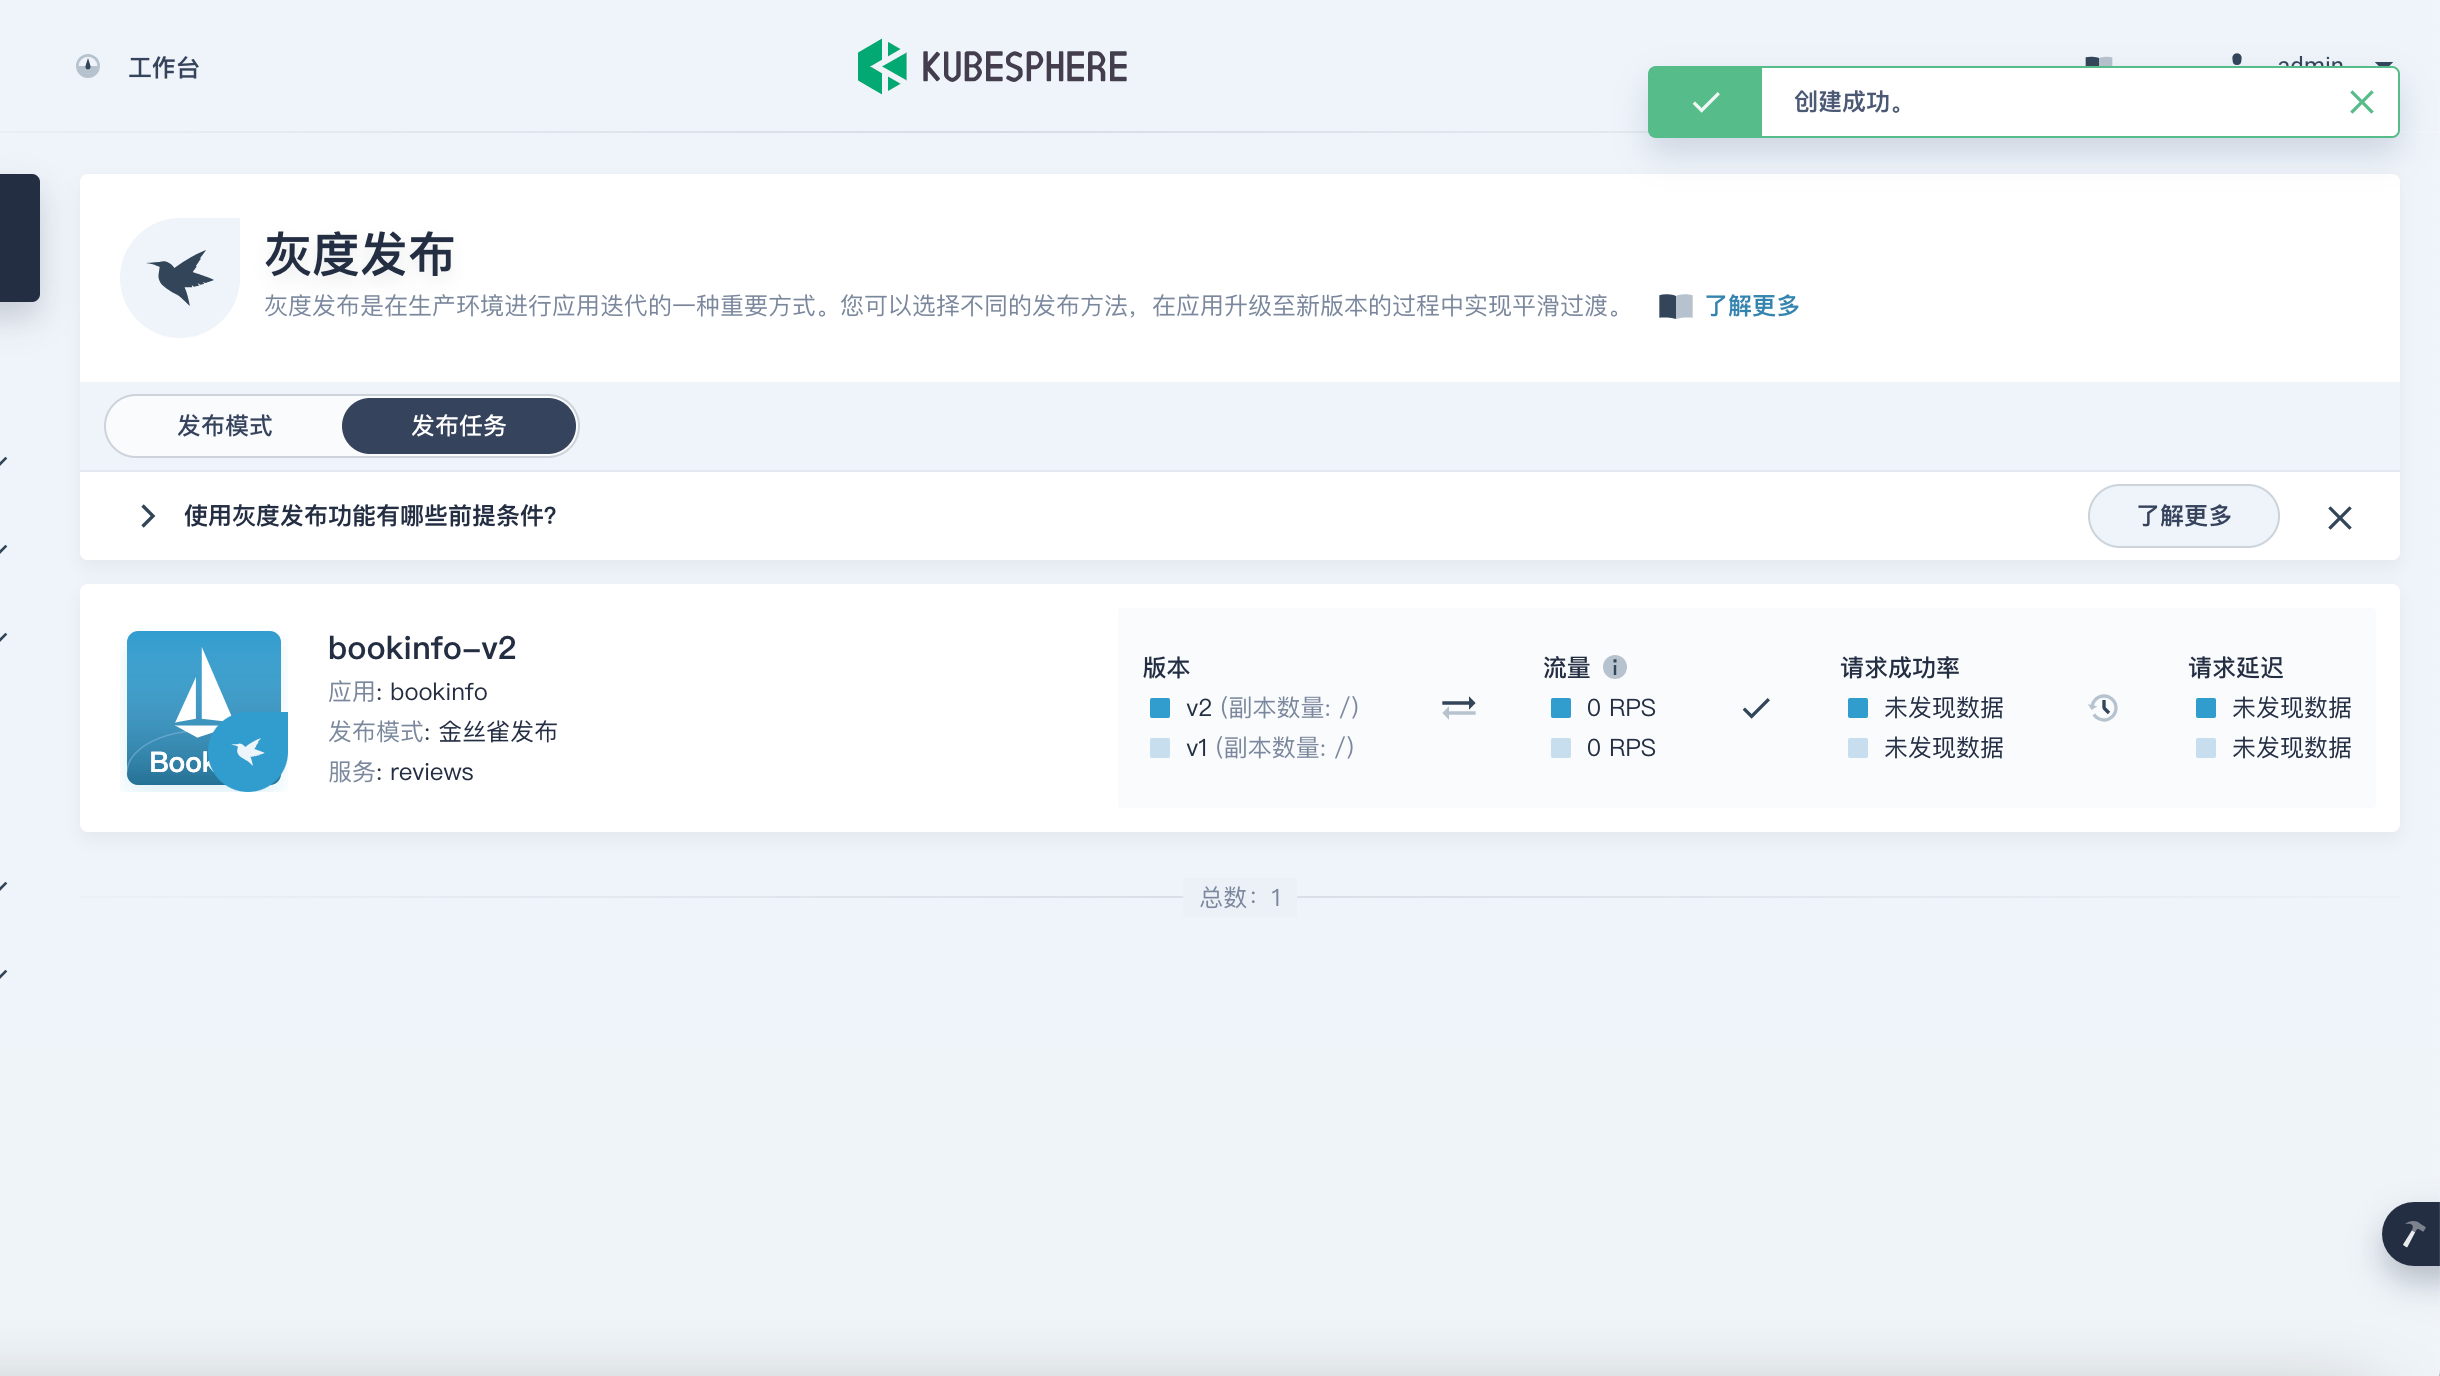Viewport: 2440px width, 1376px height.
Task: Click the book icon beside 了解更多
Action: tap(1675, 306)
